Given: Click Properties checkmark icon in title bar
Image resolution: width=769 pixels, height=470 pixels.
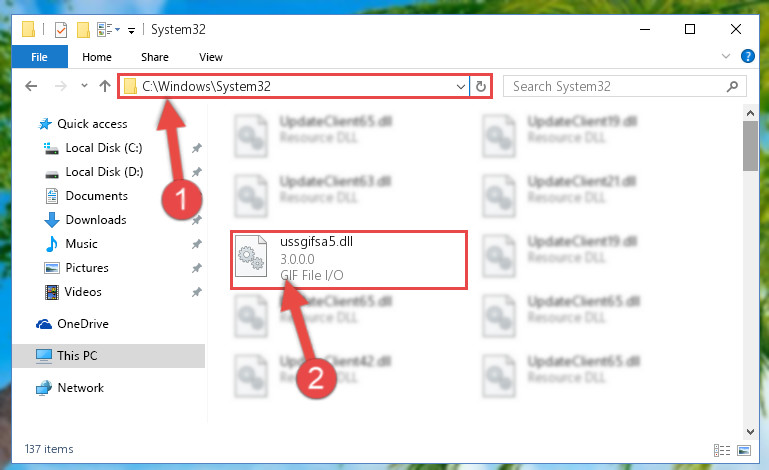Looking at the screenshot, I should [x=61, y=30].
